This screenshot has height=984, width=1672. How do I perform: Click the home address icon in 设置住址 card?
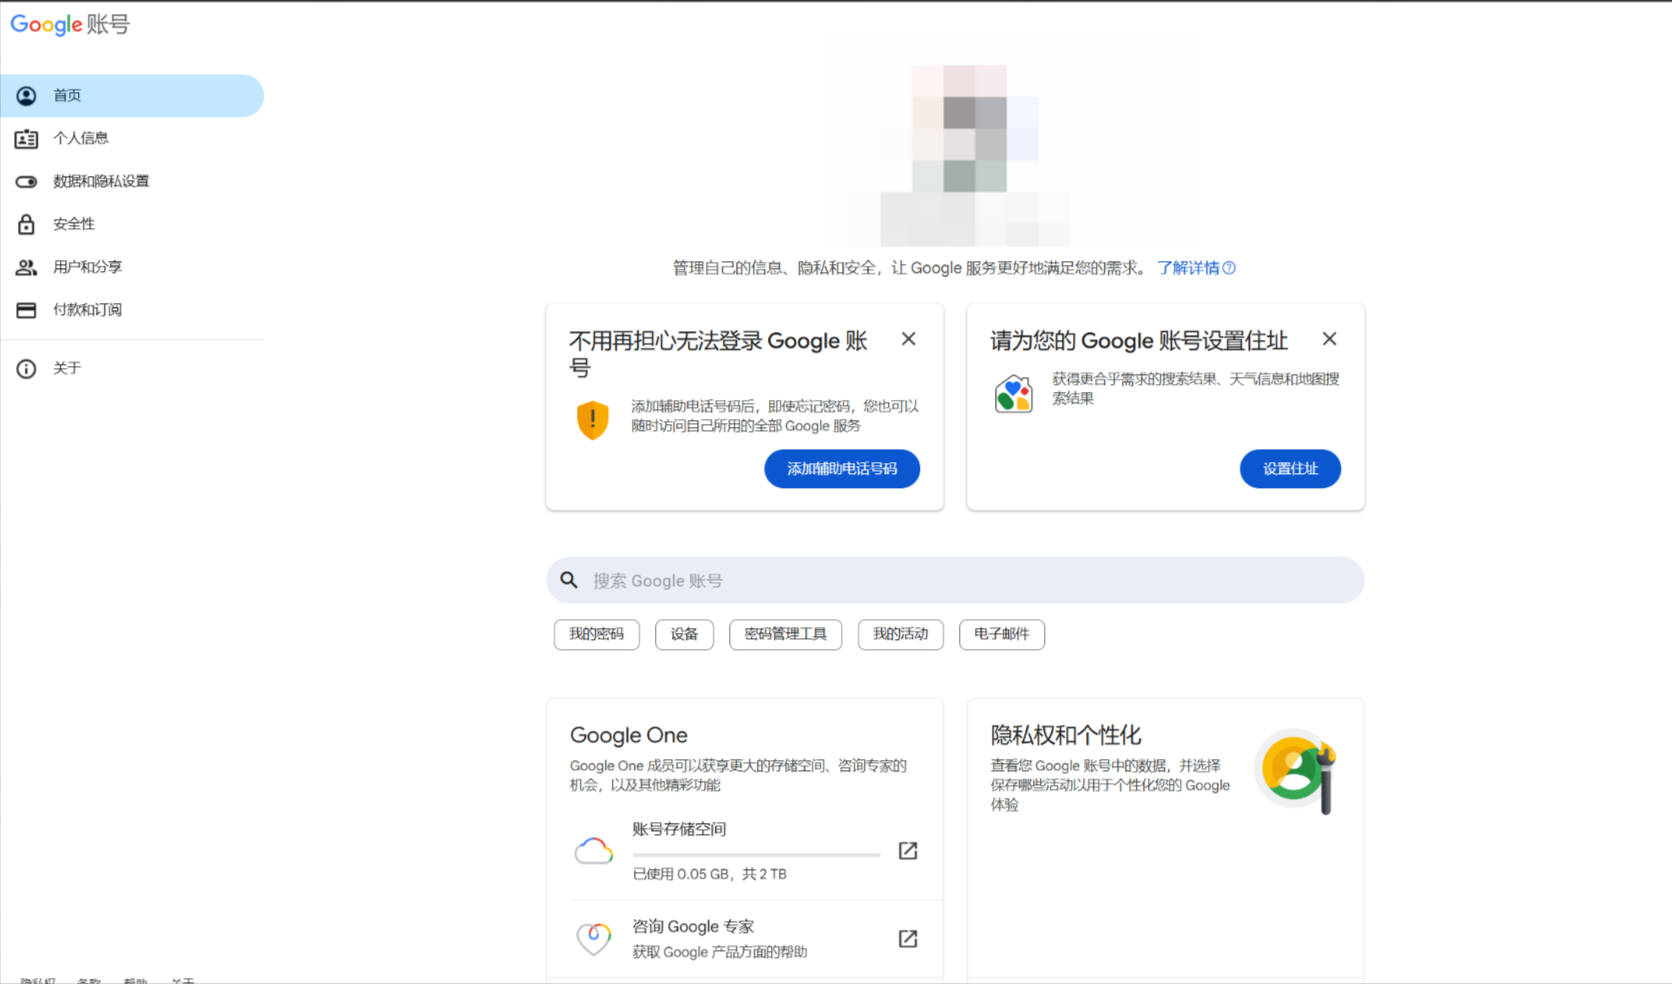click(x=1013, y=394)
